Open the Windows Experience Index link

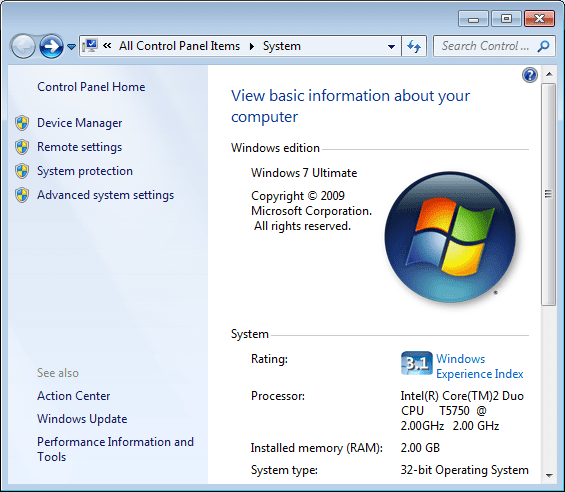pyautogui.click(x=480, y=366)
